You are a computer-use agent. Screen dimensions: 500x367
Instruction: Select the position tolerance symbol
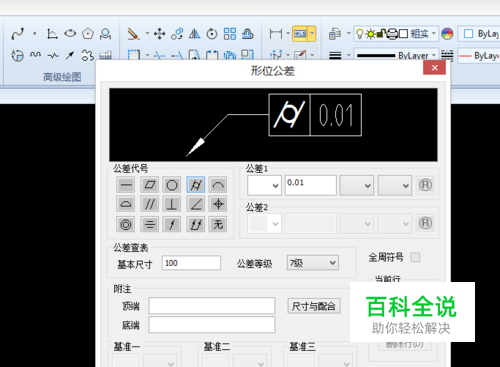(218, 204)
